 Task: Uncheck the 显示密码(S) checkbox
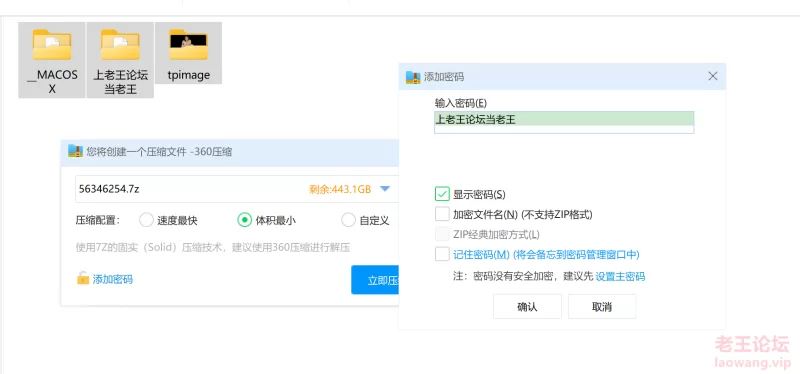(442, 194)
